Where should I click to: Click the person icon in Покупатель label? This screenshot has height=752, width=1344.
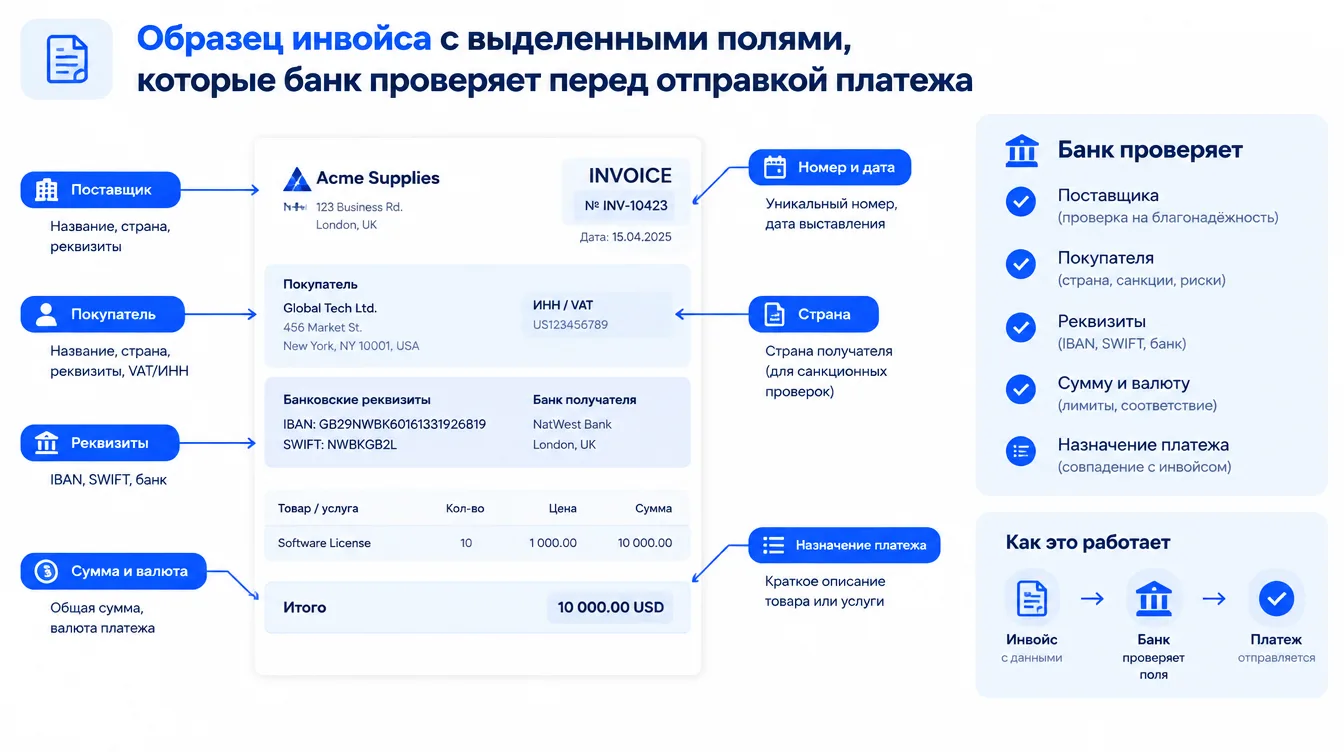click(x=46, y=314)
